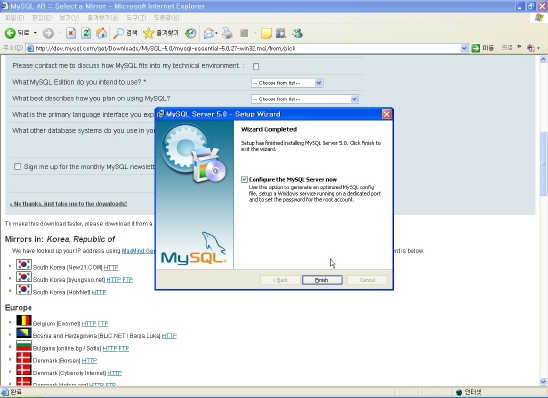548x398 pixels.
Task: Click the Messenger toolbar icon
Action: pyautogui.click(x=297, y=33)
